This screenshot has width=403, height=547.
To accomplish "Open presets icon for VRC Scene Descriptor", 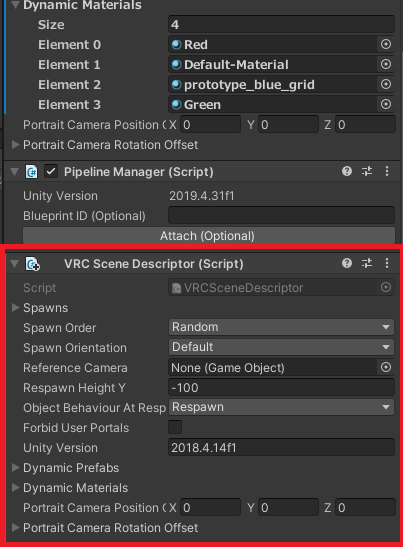I will point(367,263).
